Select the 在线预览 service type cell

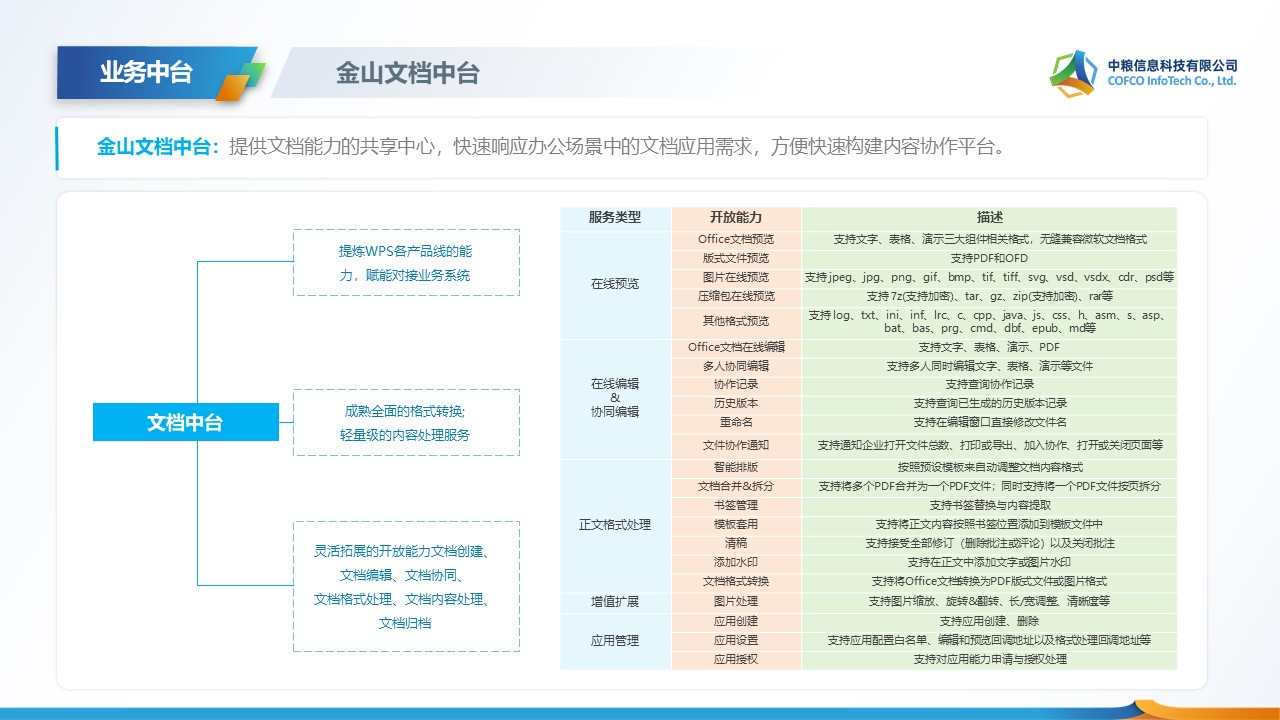[615, 285]
